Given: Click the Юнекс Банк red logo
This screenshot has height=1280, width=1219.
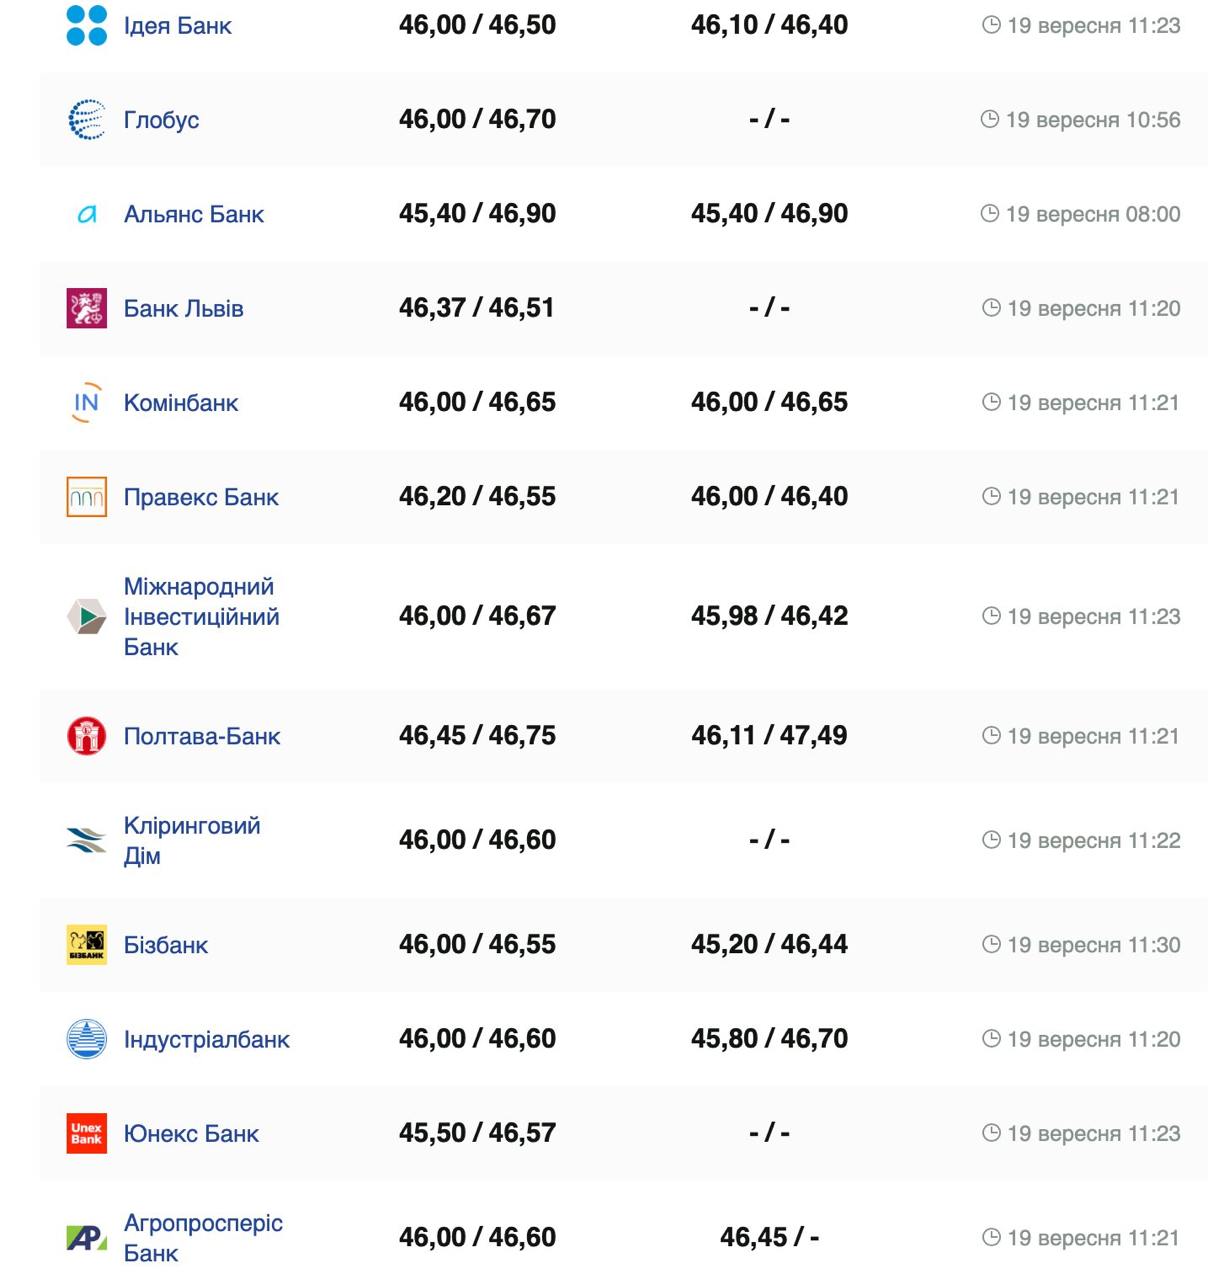Looking at the screenshot, I should point(86,1134).
